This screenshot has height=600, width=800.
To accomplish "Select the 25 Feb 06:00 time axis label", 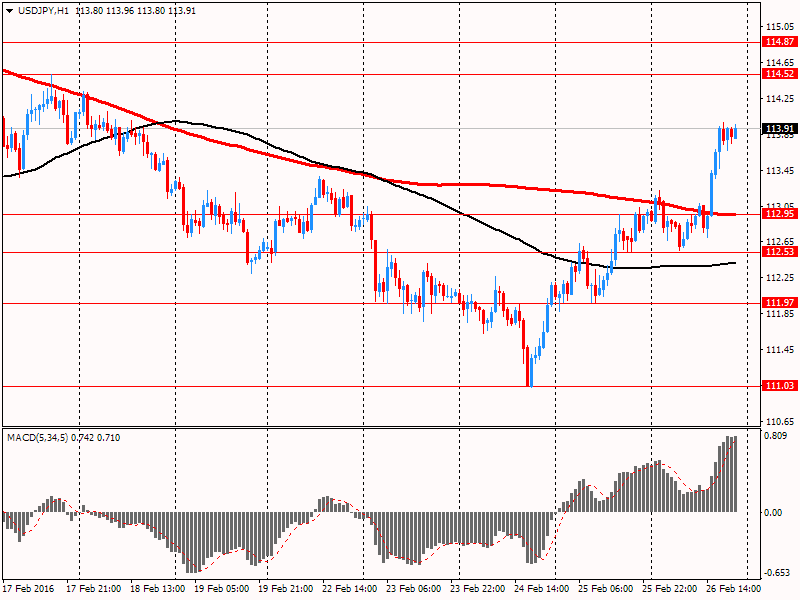I will (606, 588).
